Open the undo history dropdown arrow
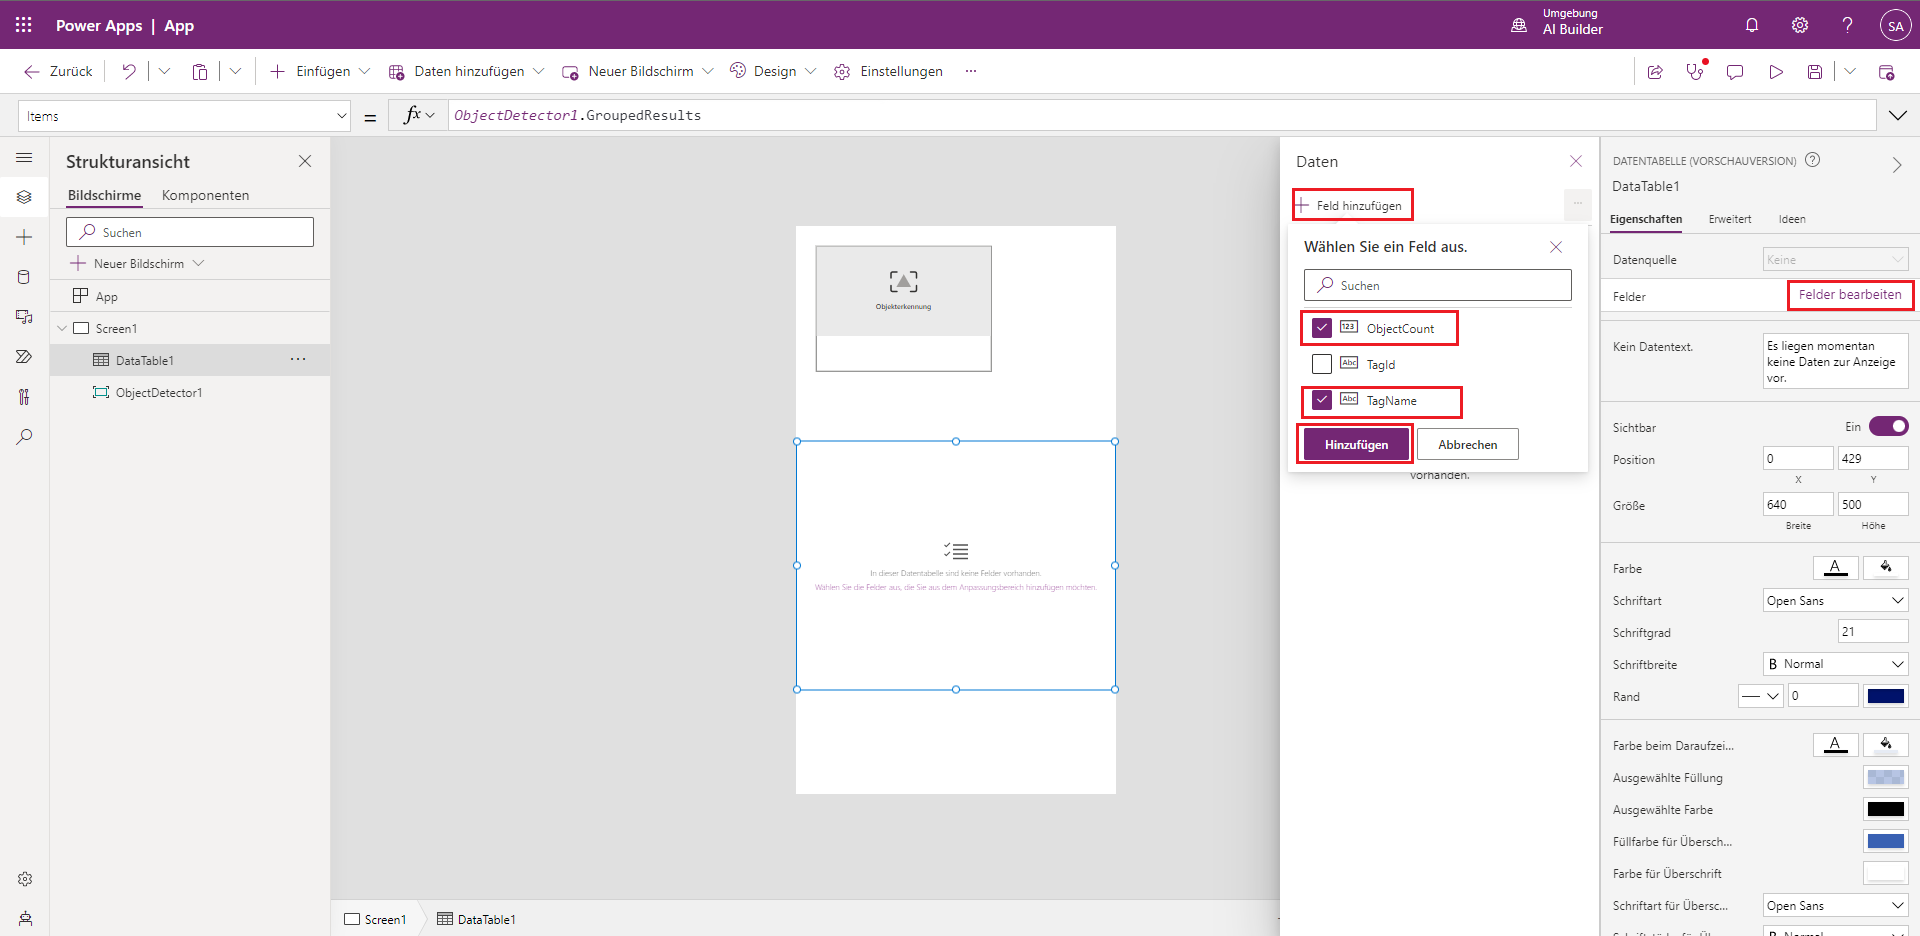1920x936 pixels. (164, 71)
